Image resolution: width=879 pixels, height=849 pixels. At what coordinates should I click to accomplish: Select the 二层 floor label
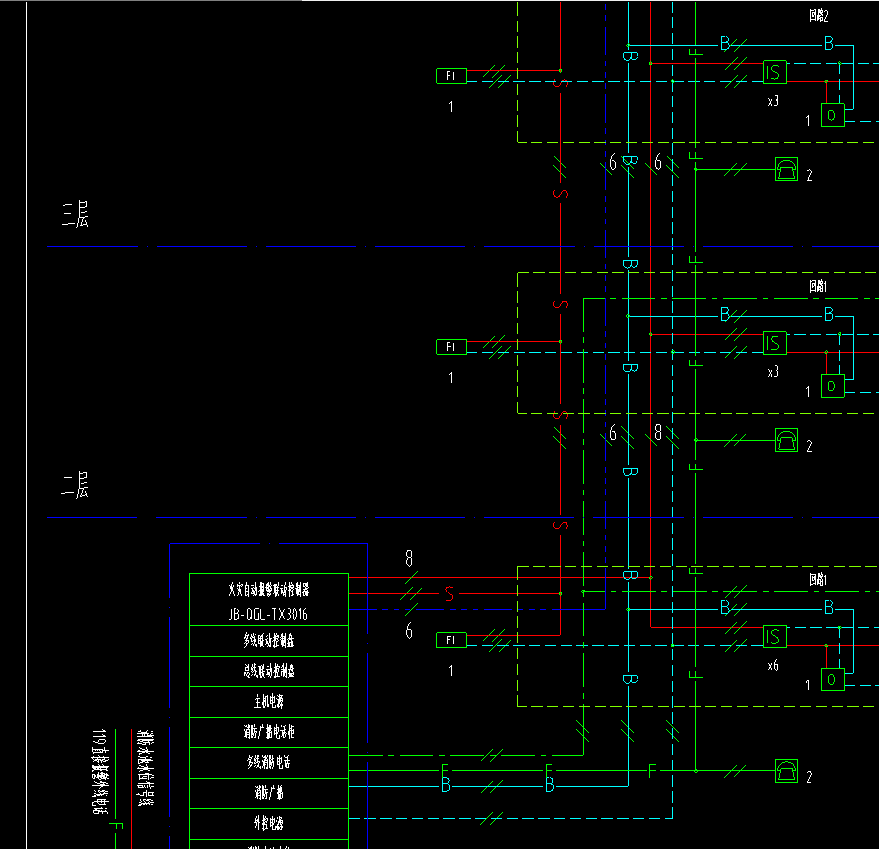coord(75,485)
